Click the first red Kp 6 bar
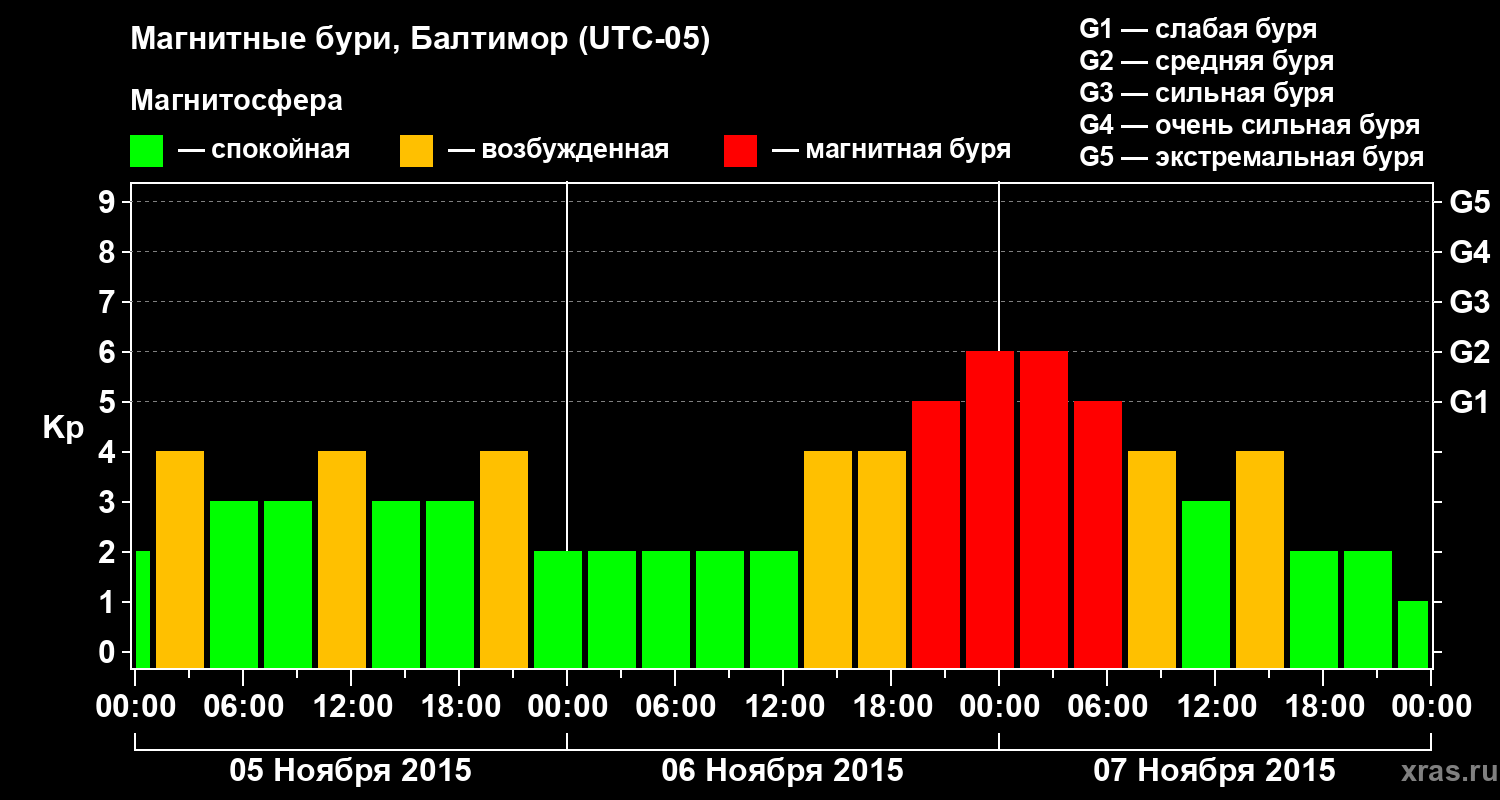This screenshot has height=800, width=1500. (x=990, y=509)
